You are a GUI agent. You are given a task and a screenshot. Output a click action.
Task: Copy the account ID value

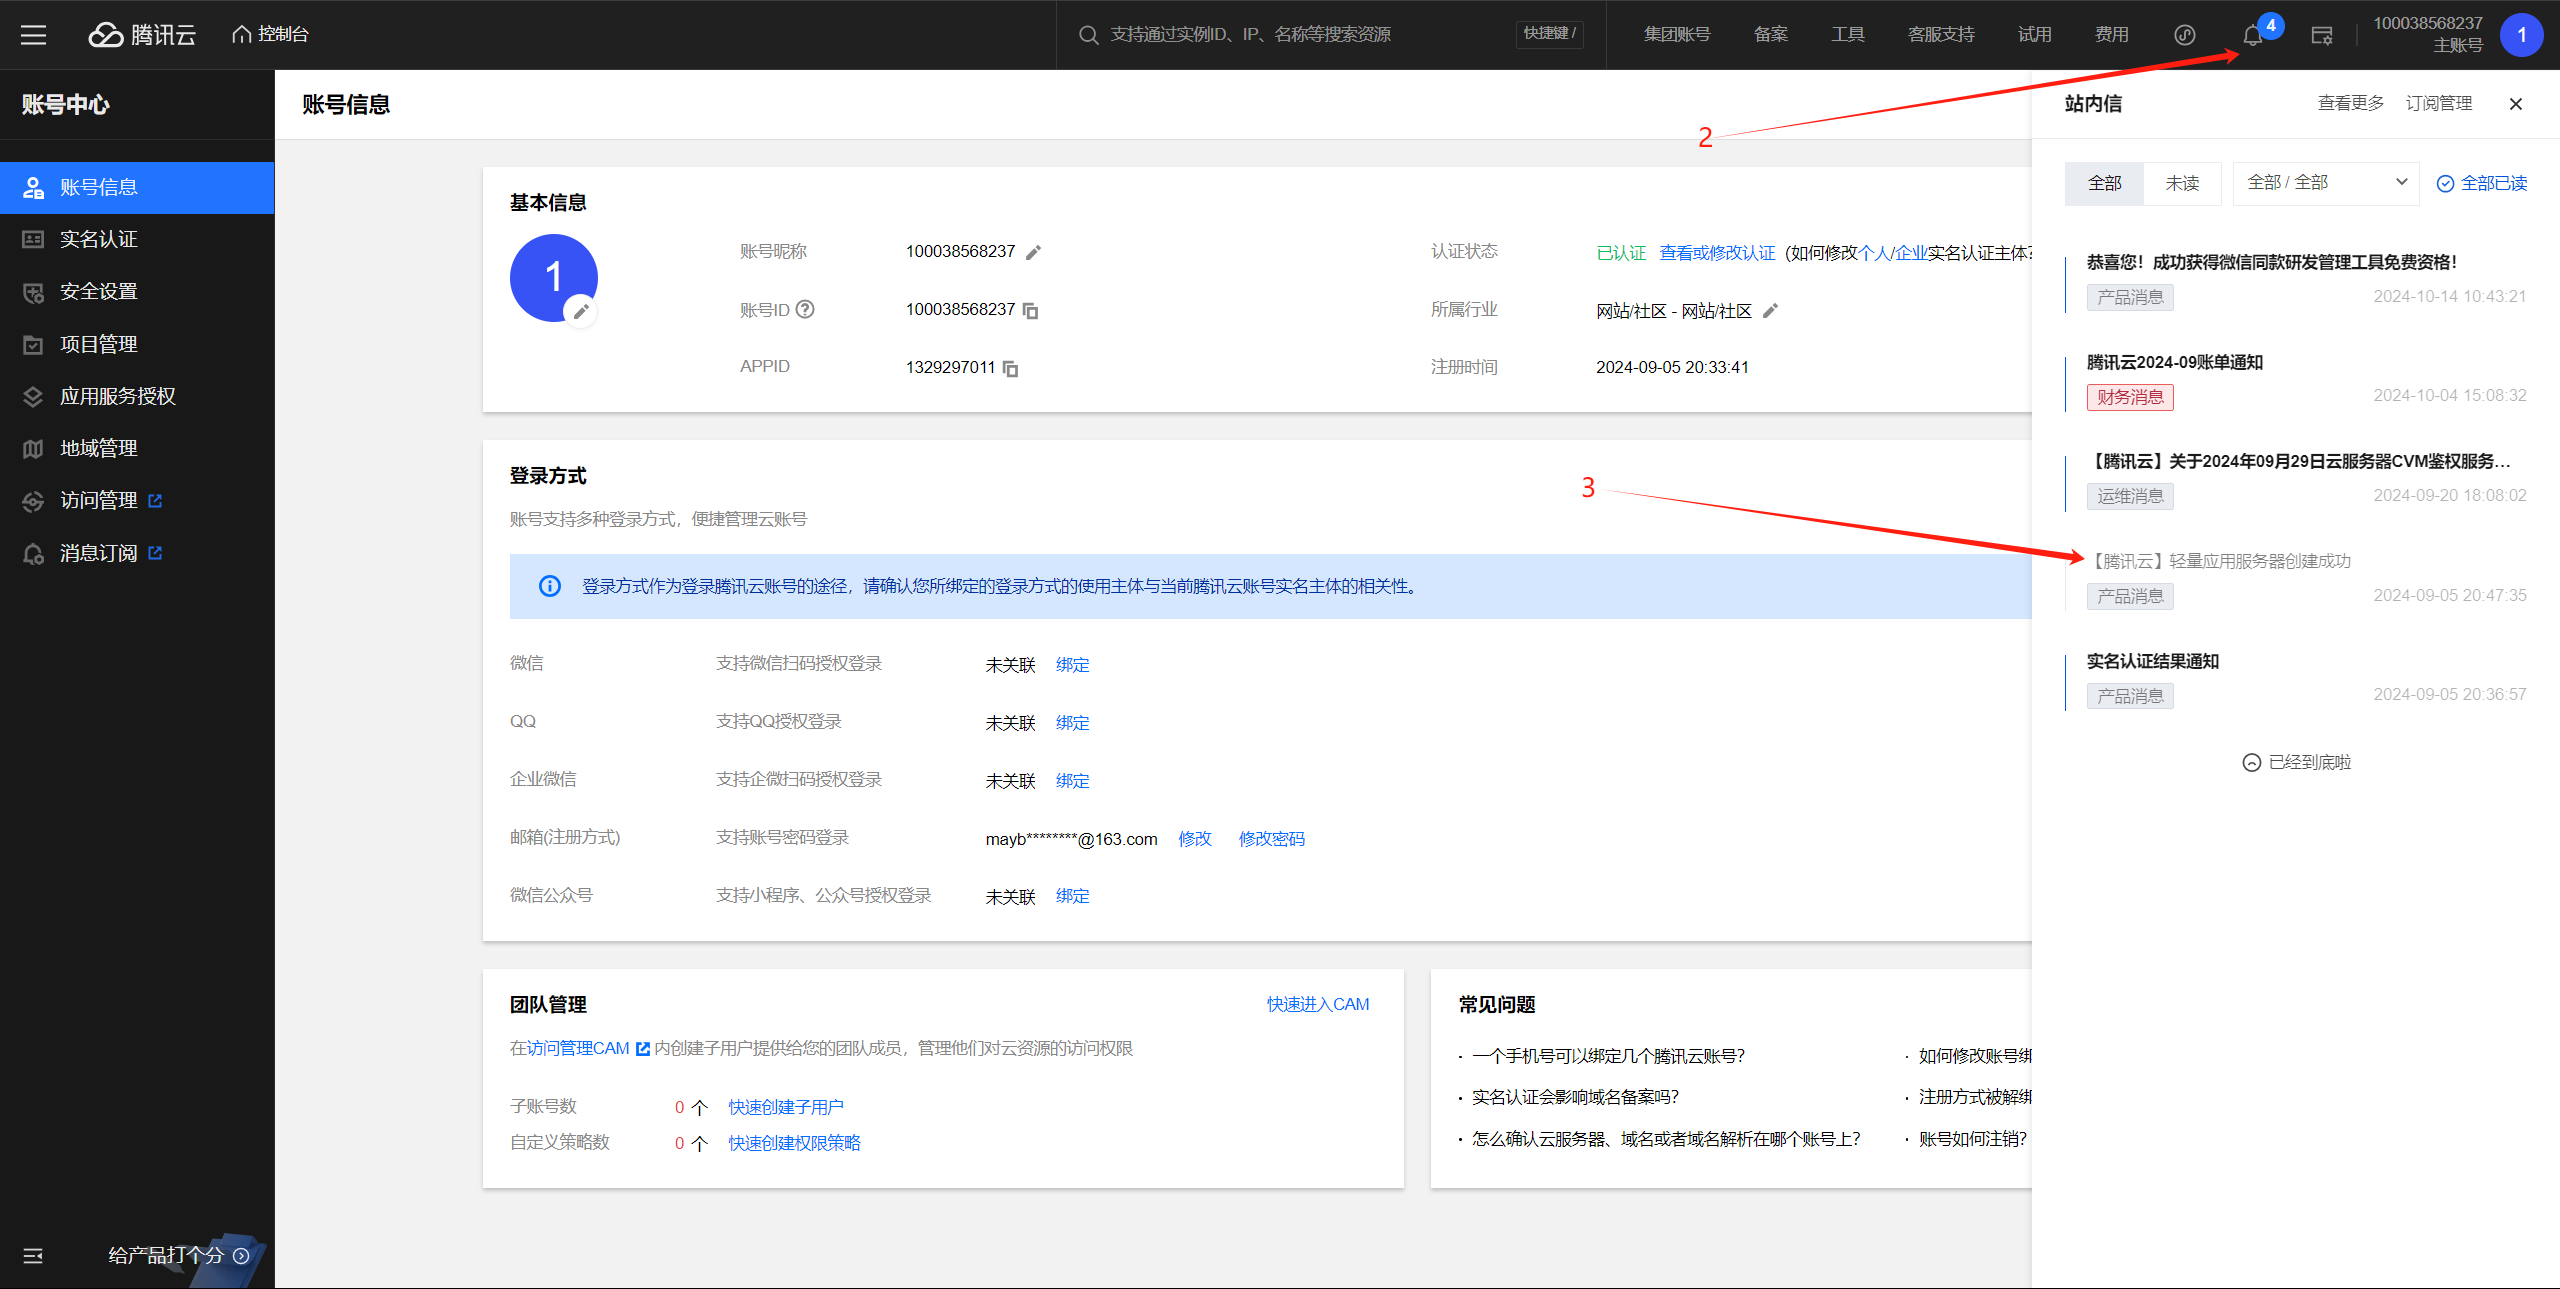(x=1031, y=311)
